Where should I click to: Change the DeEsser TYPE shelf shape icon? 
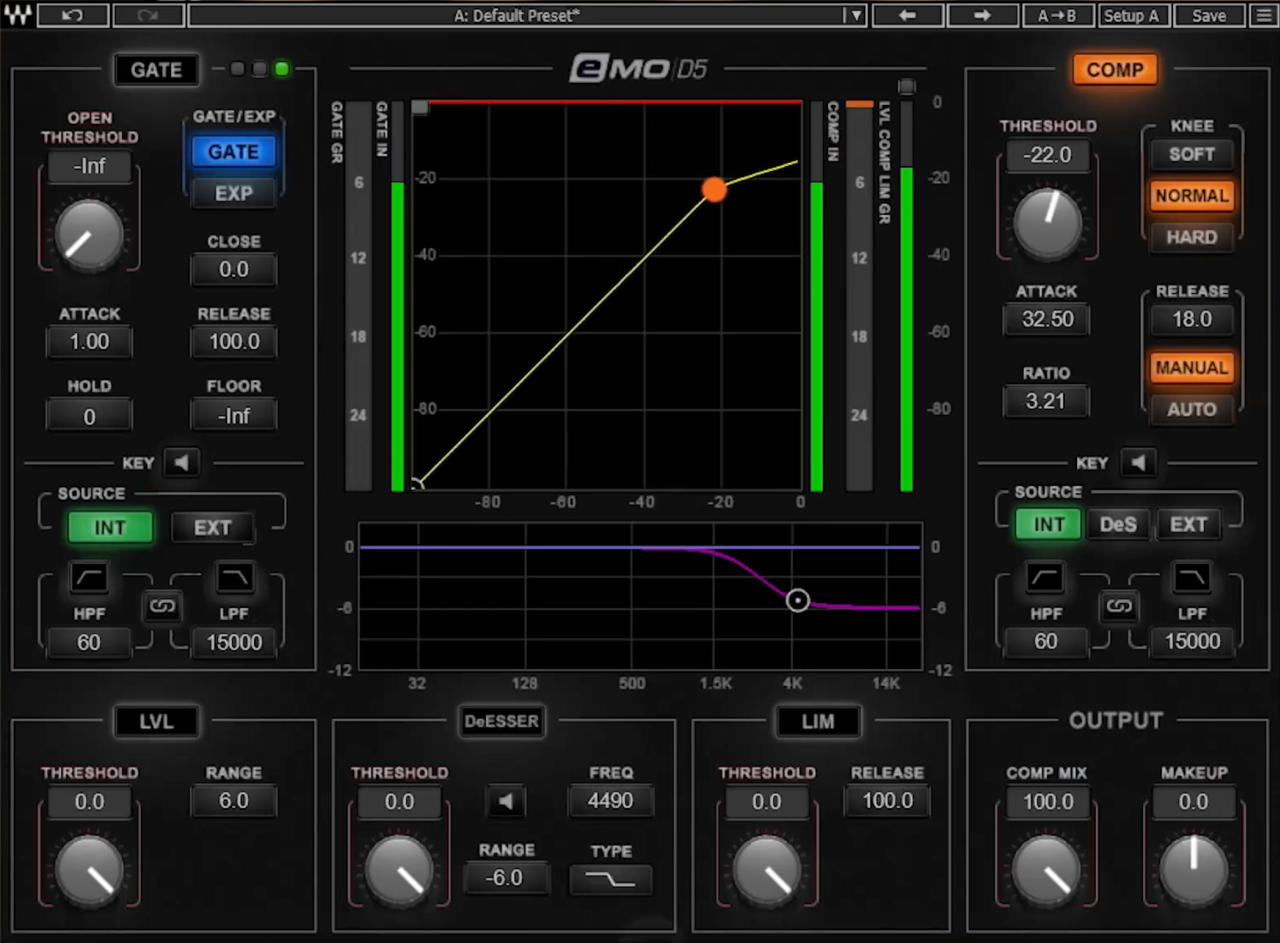610,879
